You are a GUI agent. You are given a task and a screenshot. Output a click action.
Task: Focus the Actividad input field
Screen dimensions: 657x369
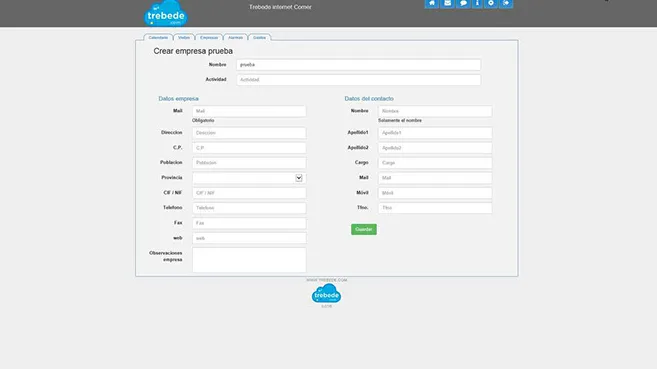pos(359,80)
